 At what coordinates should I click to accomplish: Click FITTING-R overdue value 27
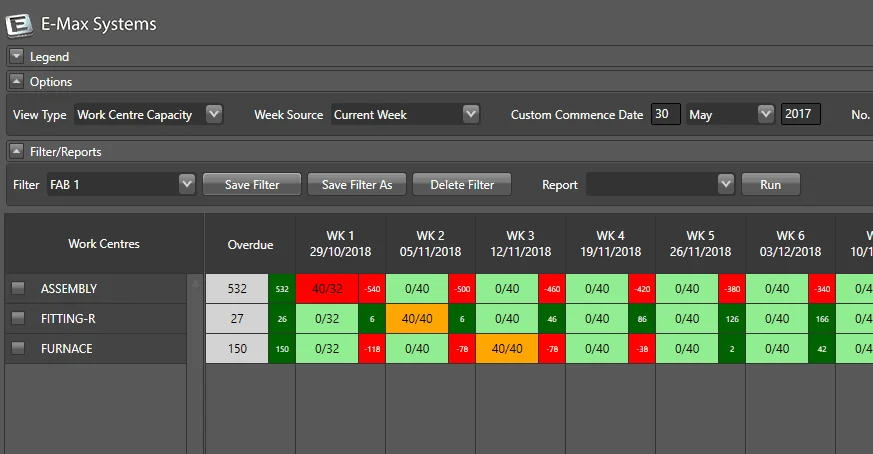pyautogui.click(x=237, y=319)
